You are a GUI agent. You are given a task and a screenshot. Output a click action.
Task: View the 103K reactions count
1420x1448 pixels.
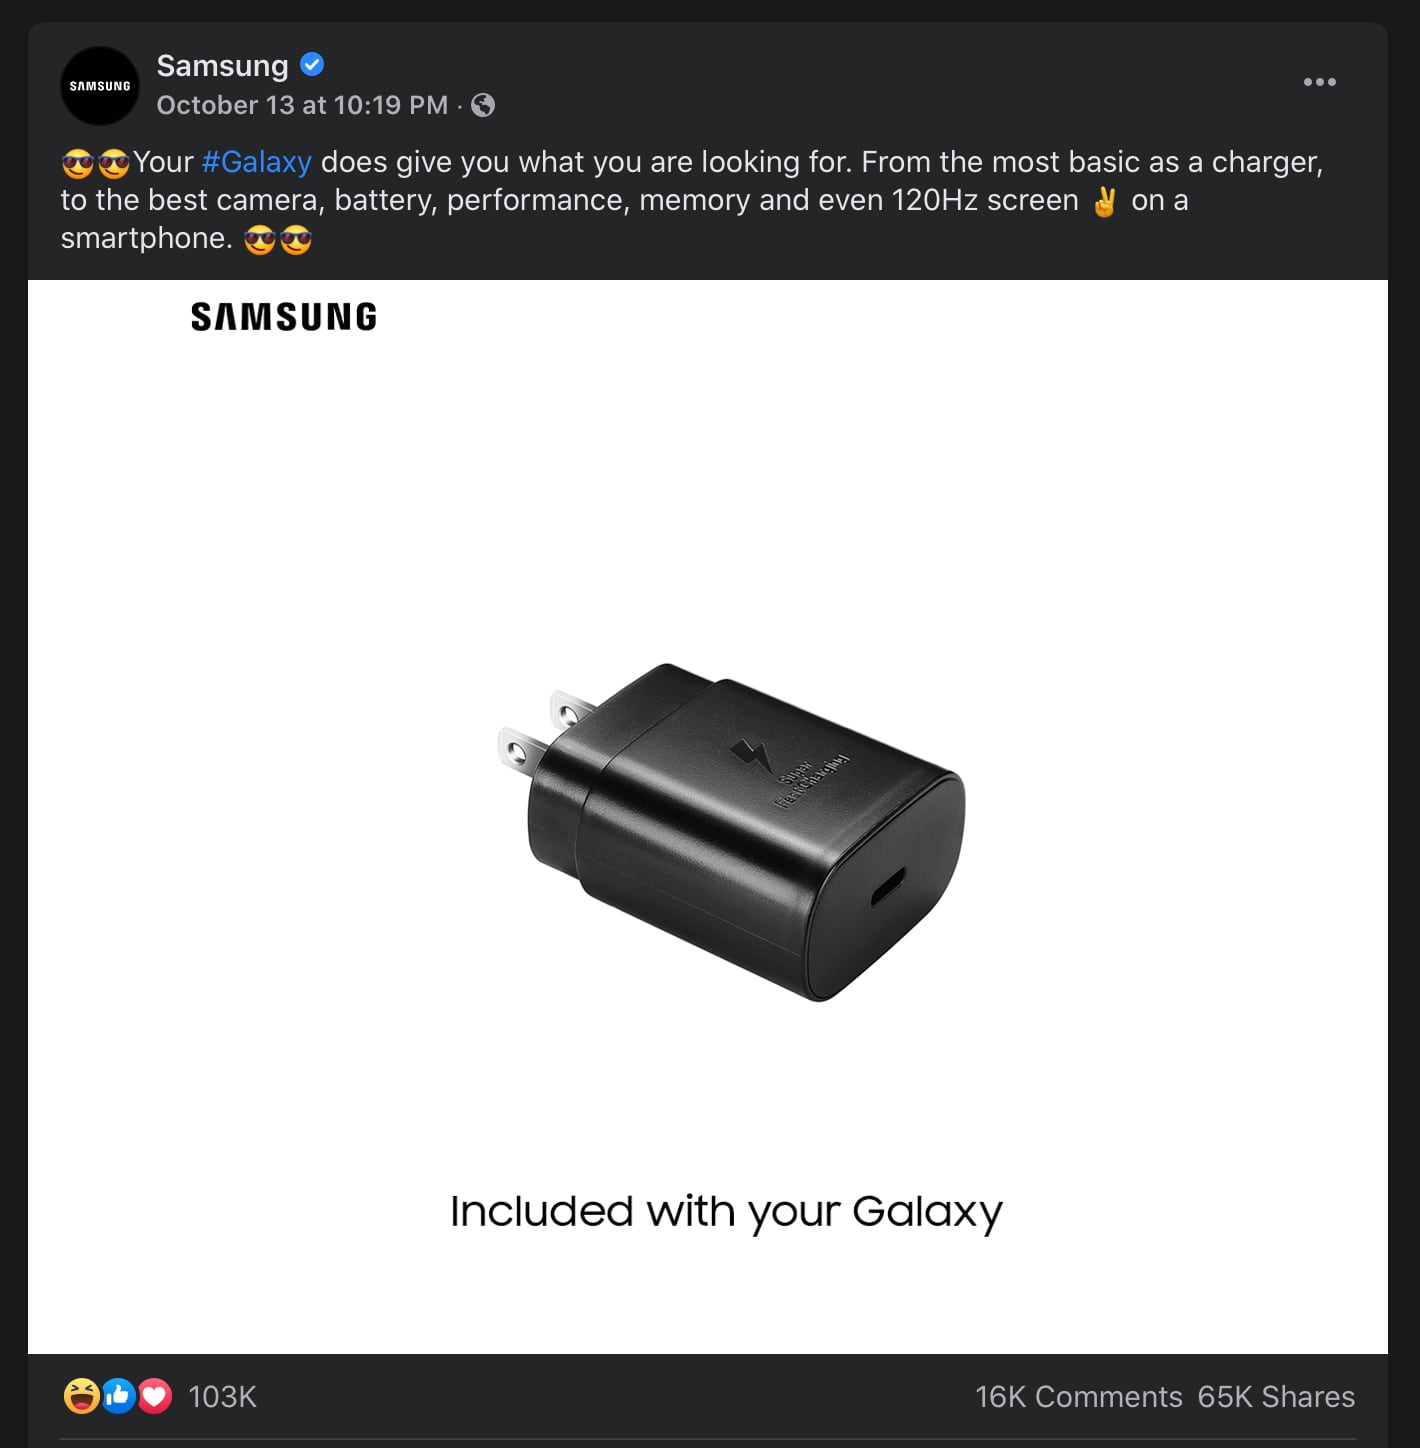pos(222,1397)
